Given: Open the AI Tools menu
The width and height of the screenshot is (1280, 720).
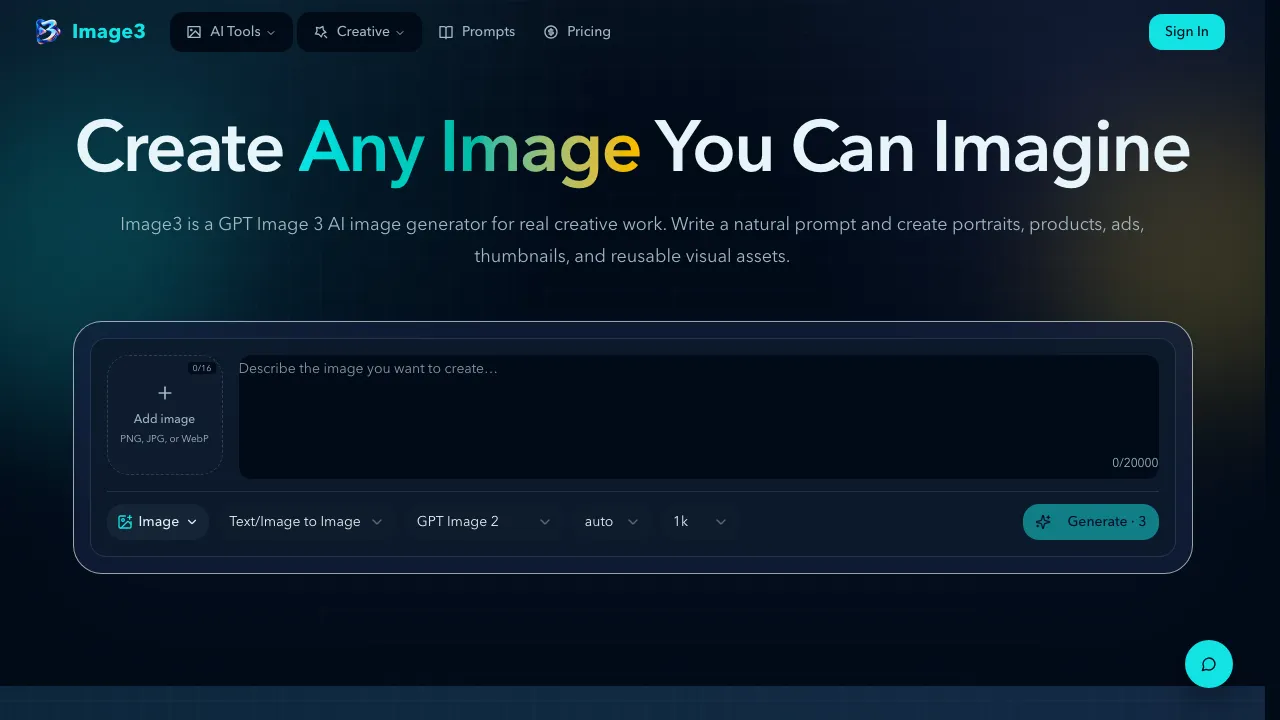Looking at the screenshot, I should pyautogui.click(x=231, y=32).
